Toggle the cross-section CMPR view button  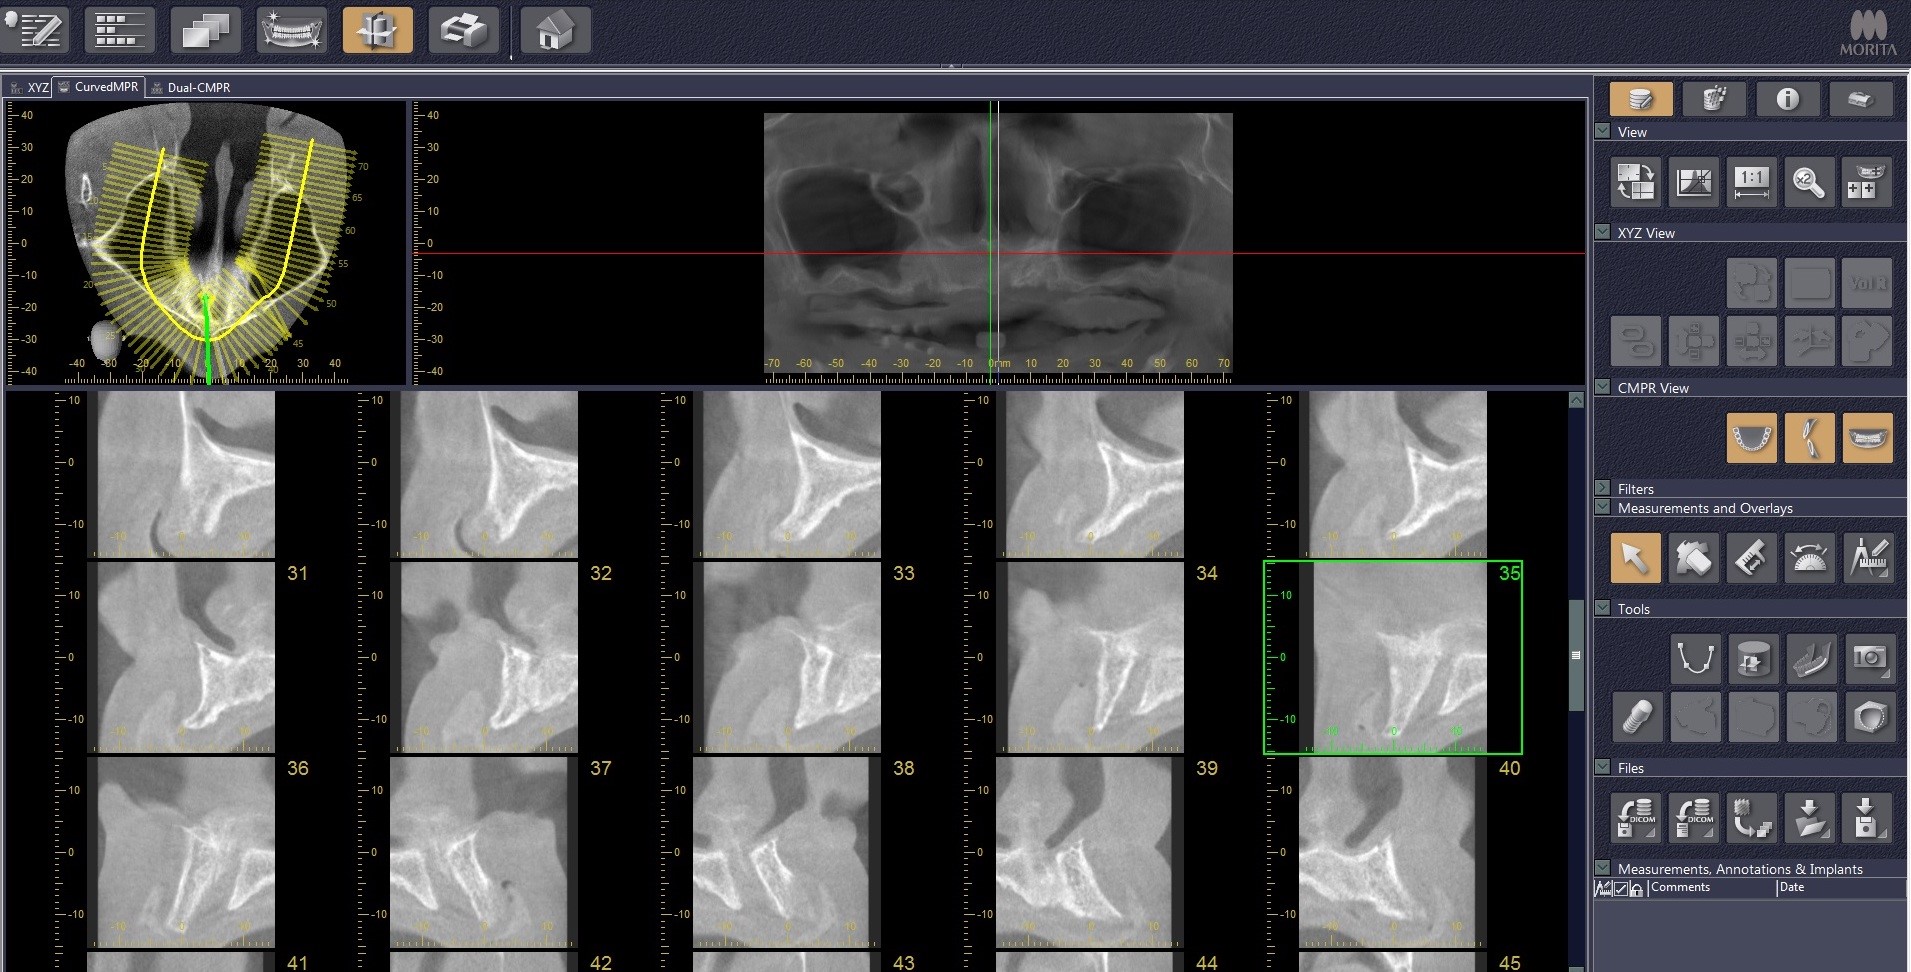[x=1809, y=438]
